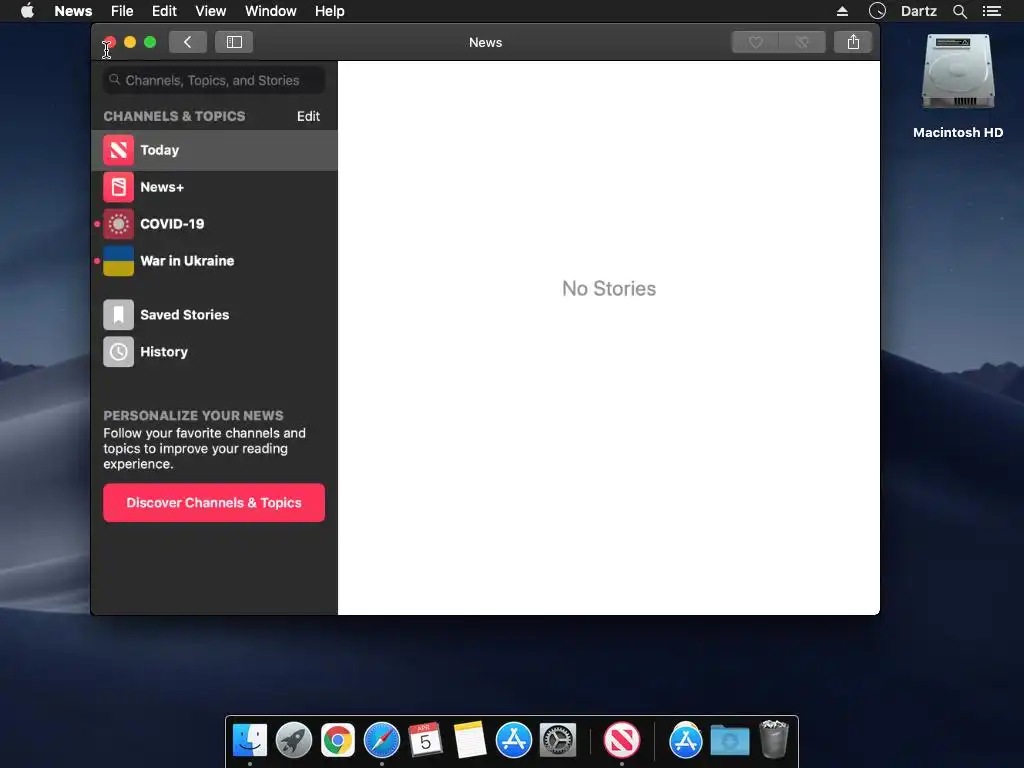The width and height of the screenshot is (1024, 768).
Task: Open Notification Center list icon
Action: point(991,11)
